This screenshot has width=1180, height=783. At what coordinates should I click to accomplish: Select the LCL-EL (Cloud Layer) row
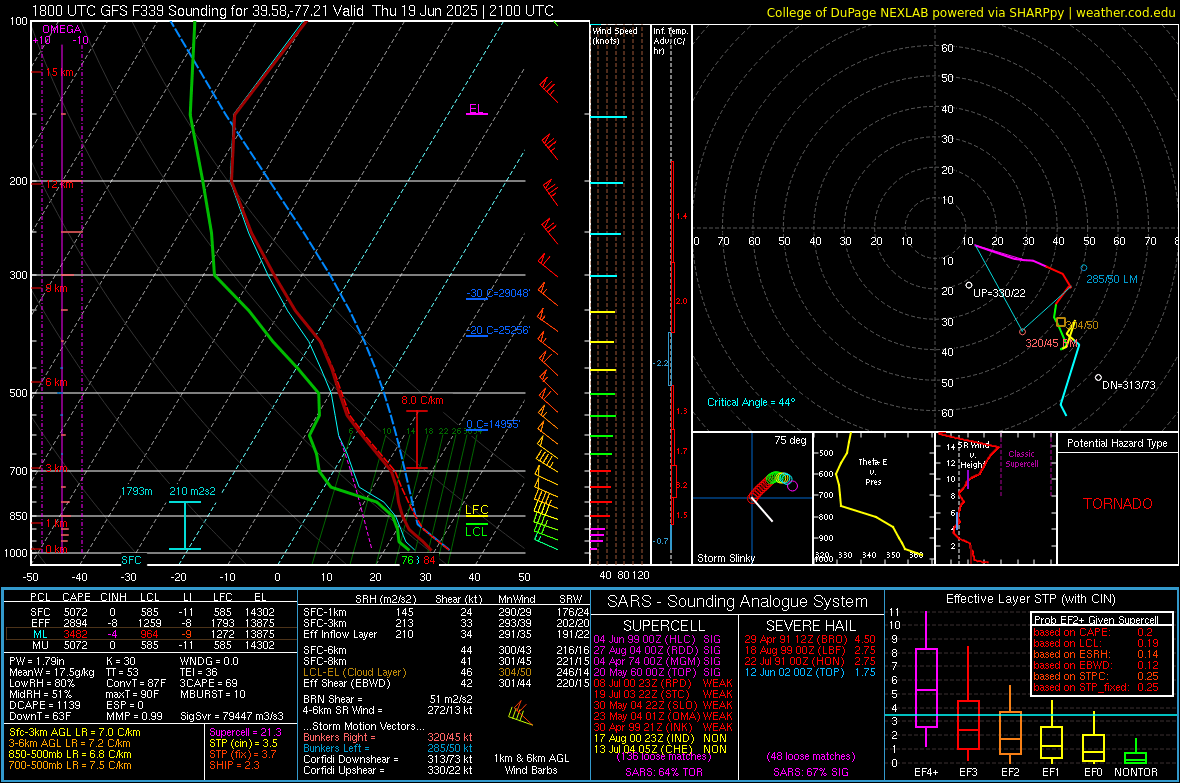(x=446, y=672)
